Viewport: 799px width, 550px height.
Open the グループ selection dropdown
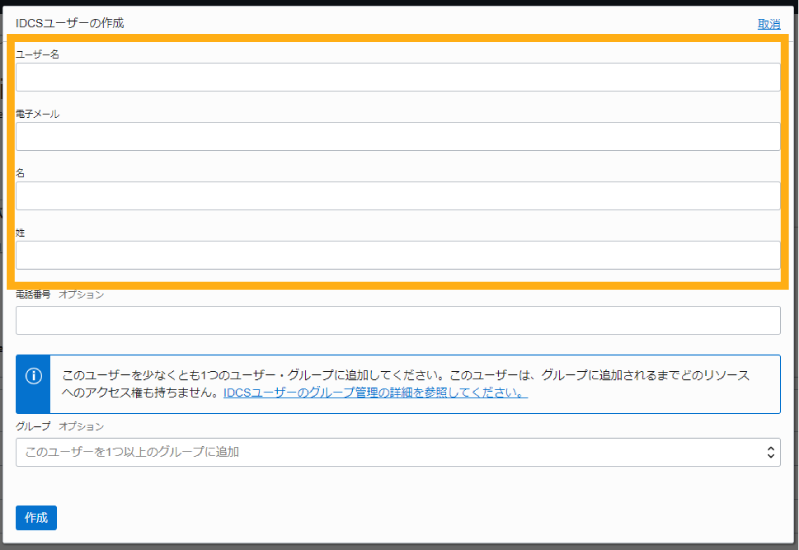tap(398, 452)
